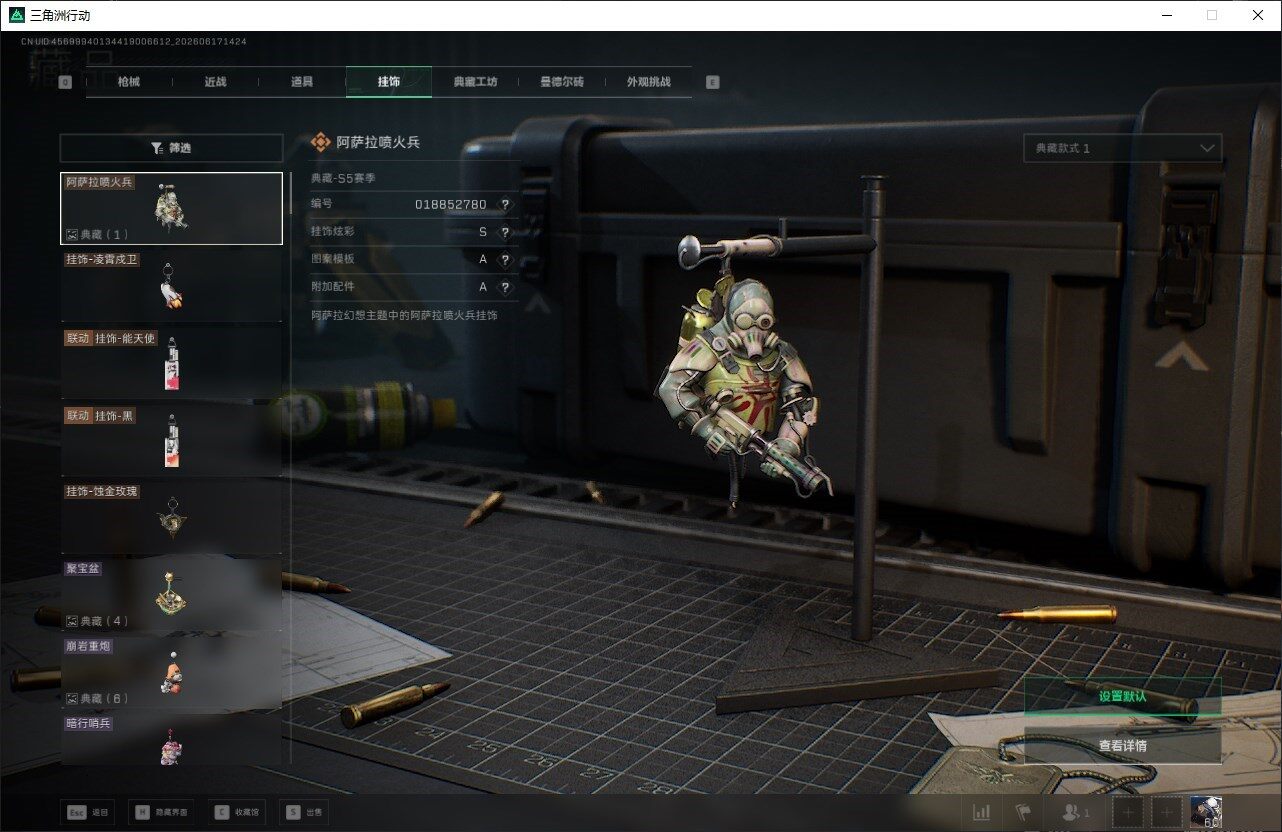Screen dimensions: 1282x832
Task: Click the picture icon beside 典藏（6）
Action: 72,698
